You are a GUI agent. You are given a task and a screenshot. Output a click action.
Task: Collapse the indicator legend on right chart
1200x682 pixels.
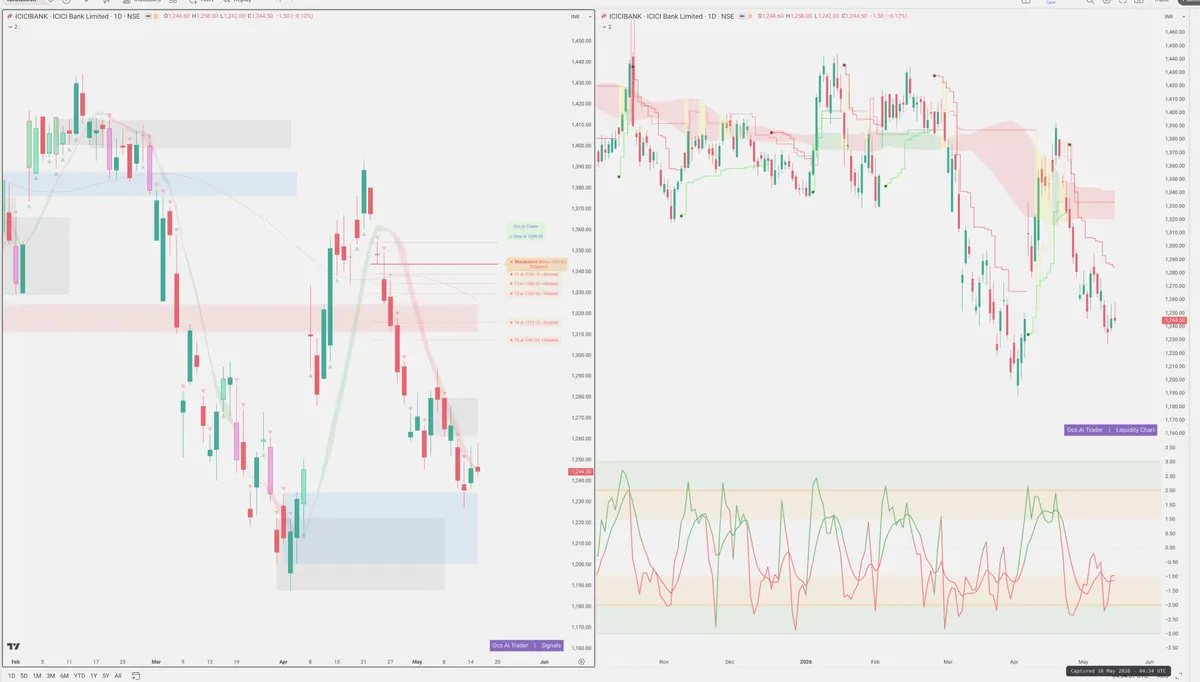pyautogui.click(x=606, y=27)
